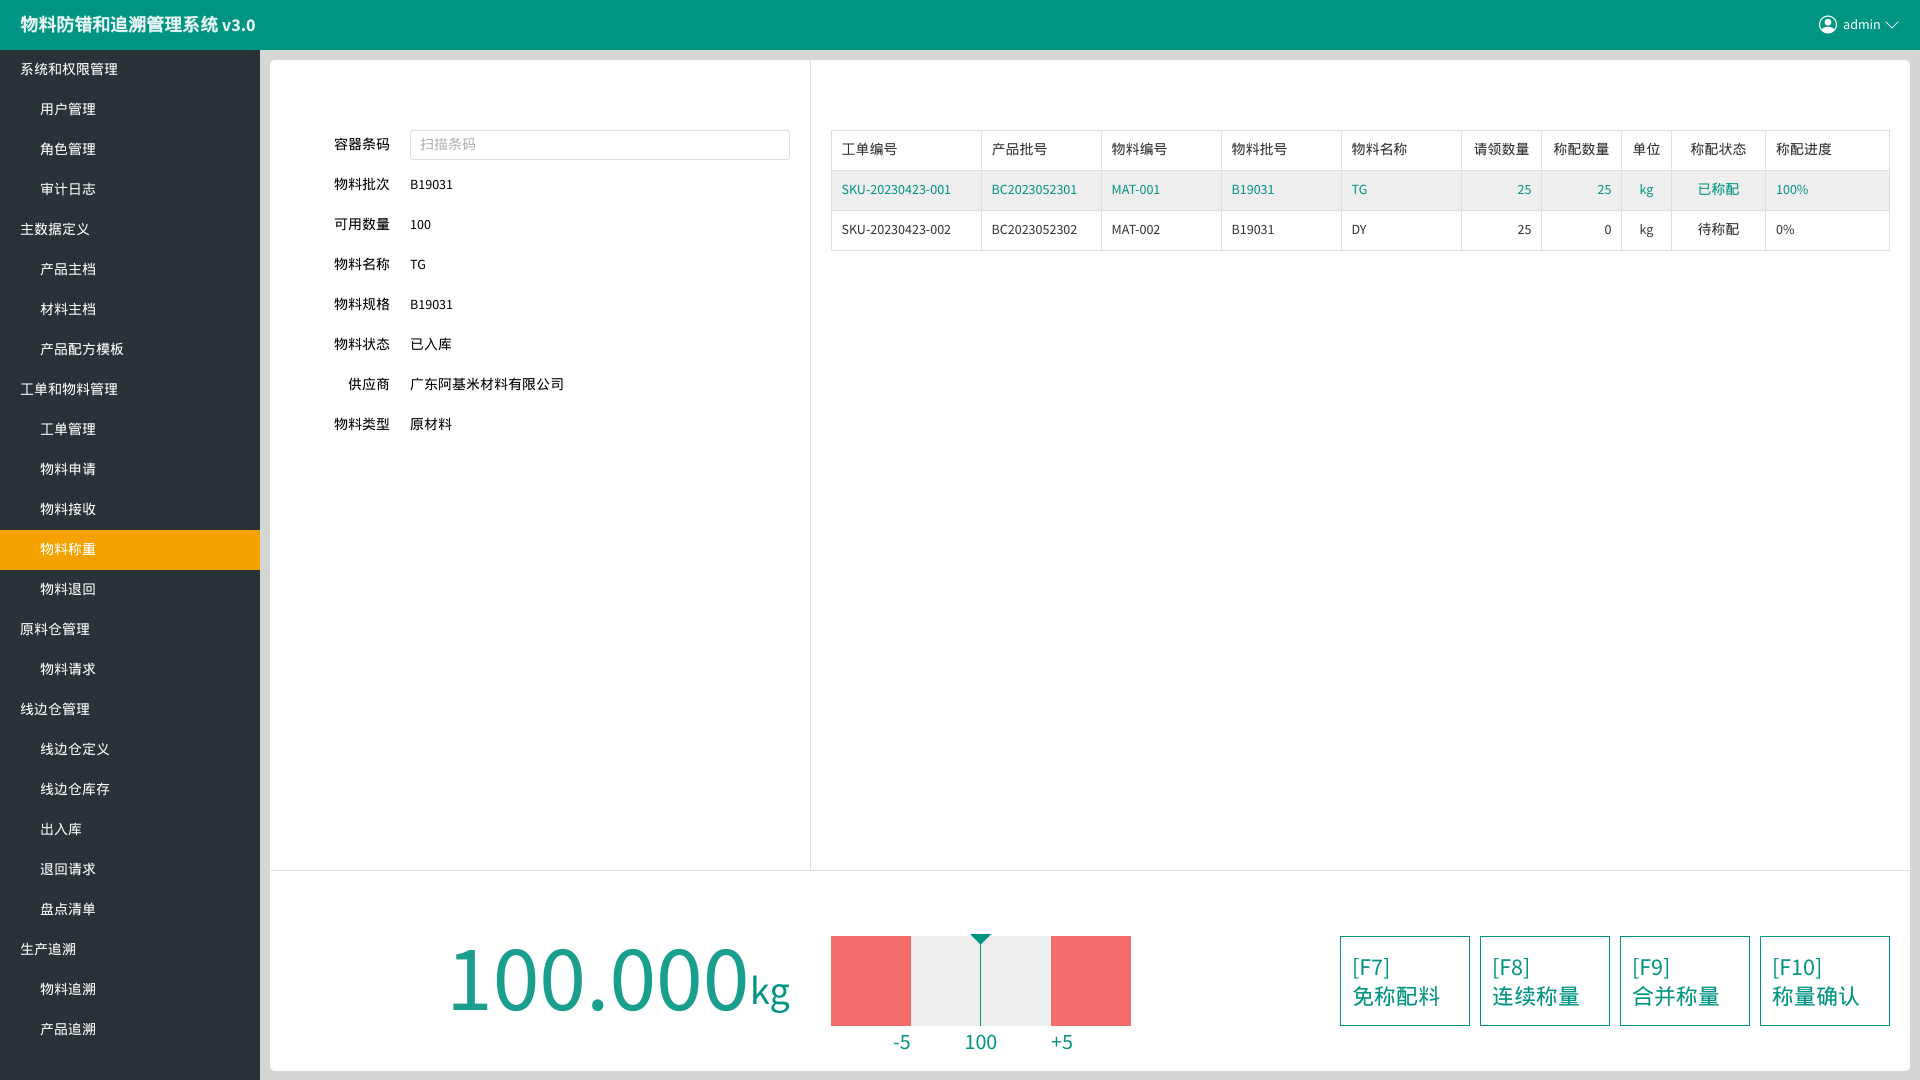Click the 产品批号 column header

click(x=1041, y=150)
